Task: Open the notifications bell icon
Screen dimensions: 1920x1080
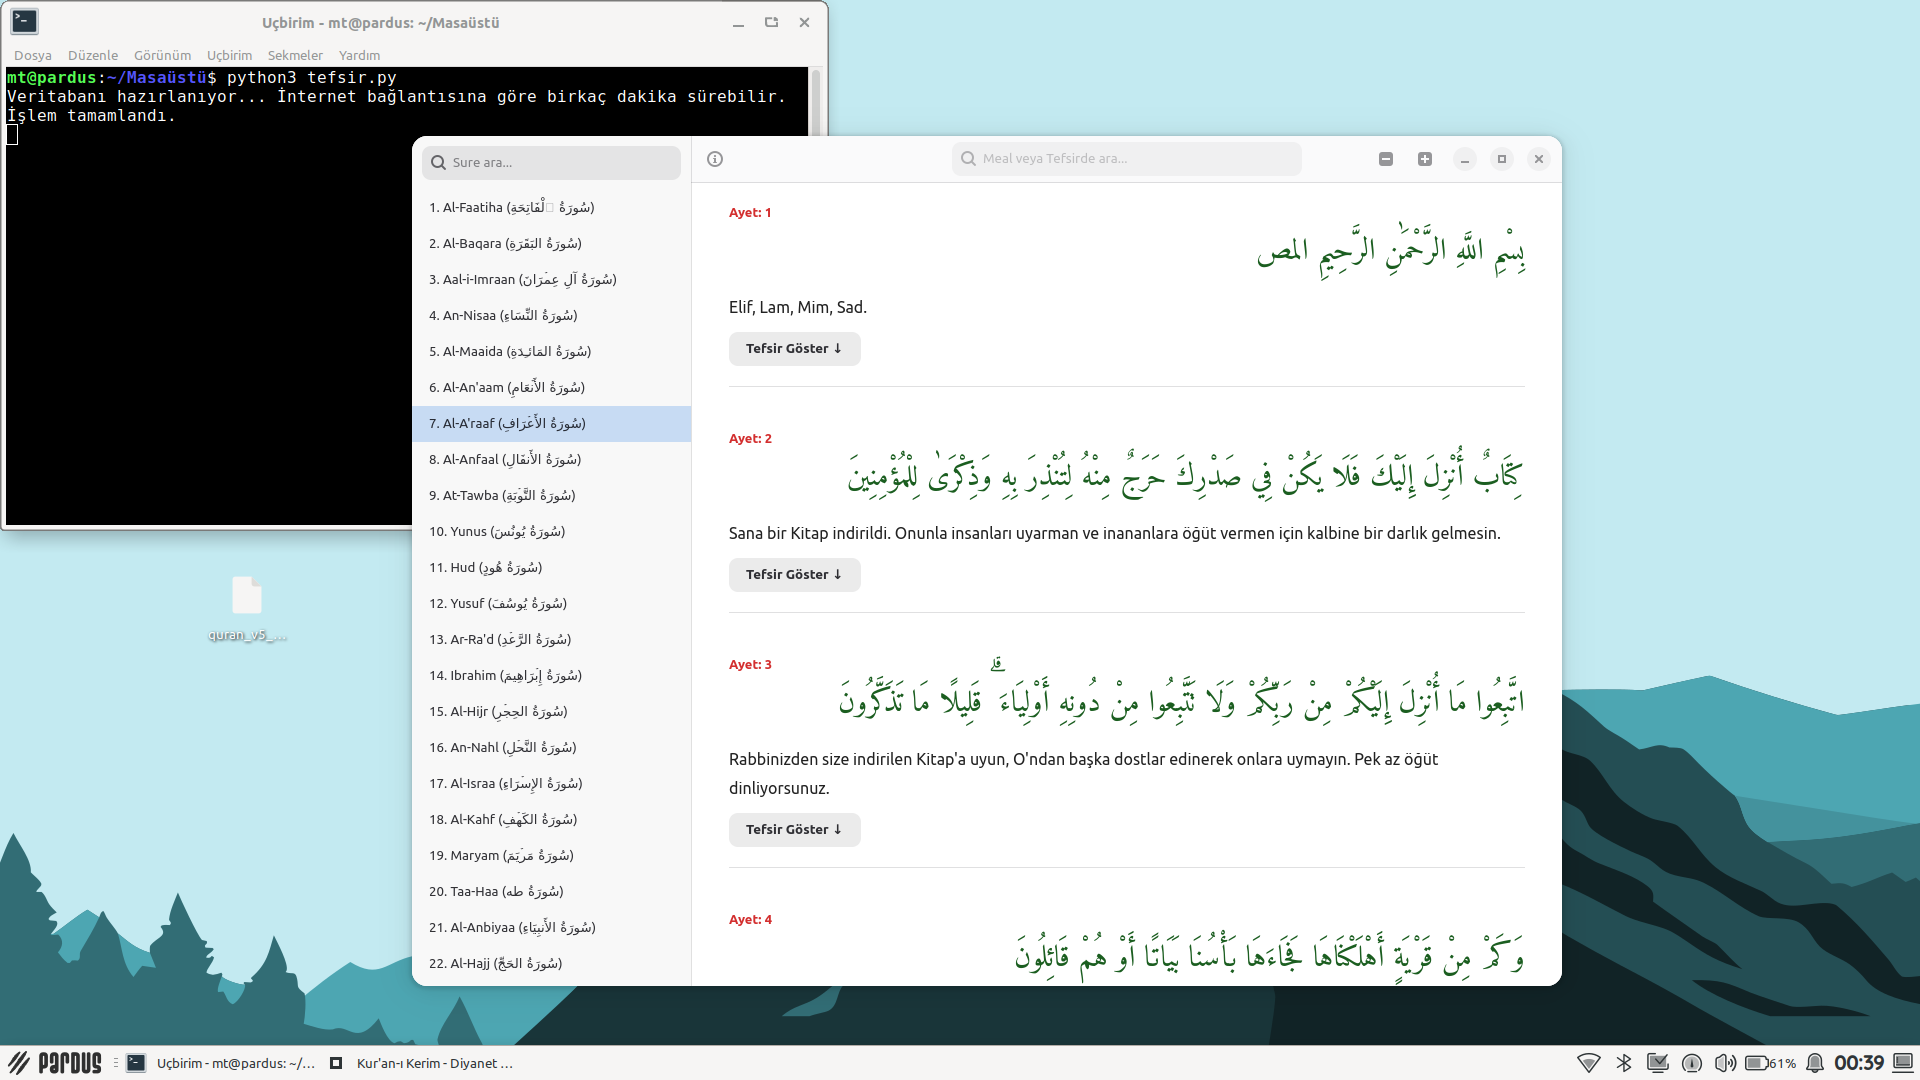Action: pos(1815,1063)
